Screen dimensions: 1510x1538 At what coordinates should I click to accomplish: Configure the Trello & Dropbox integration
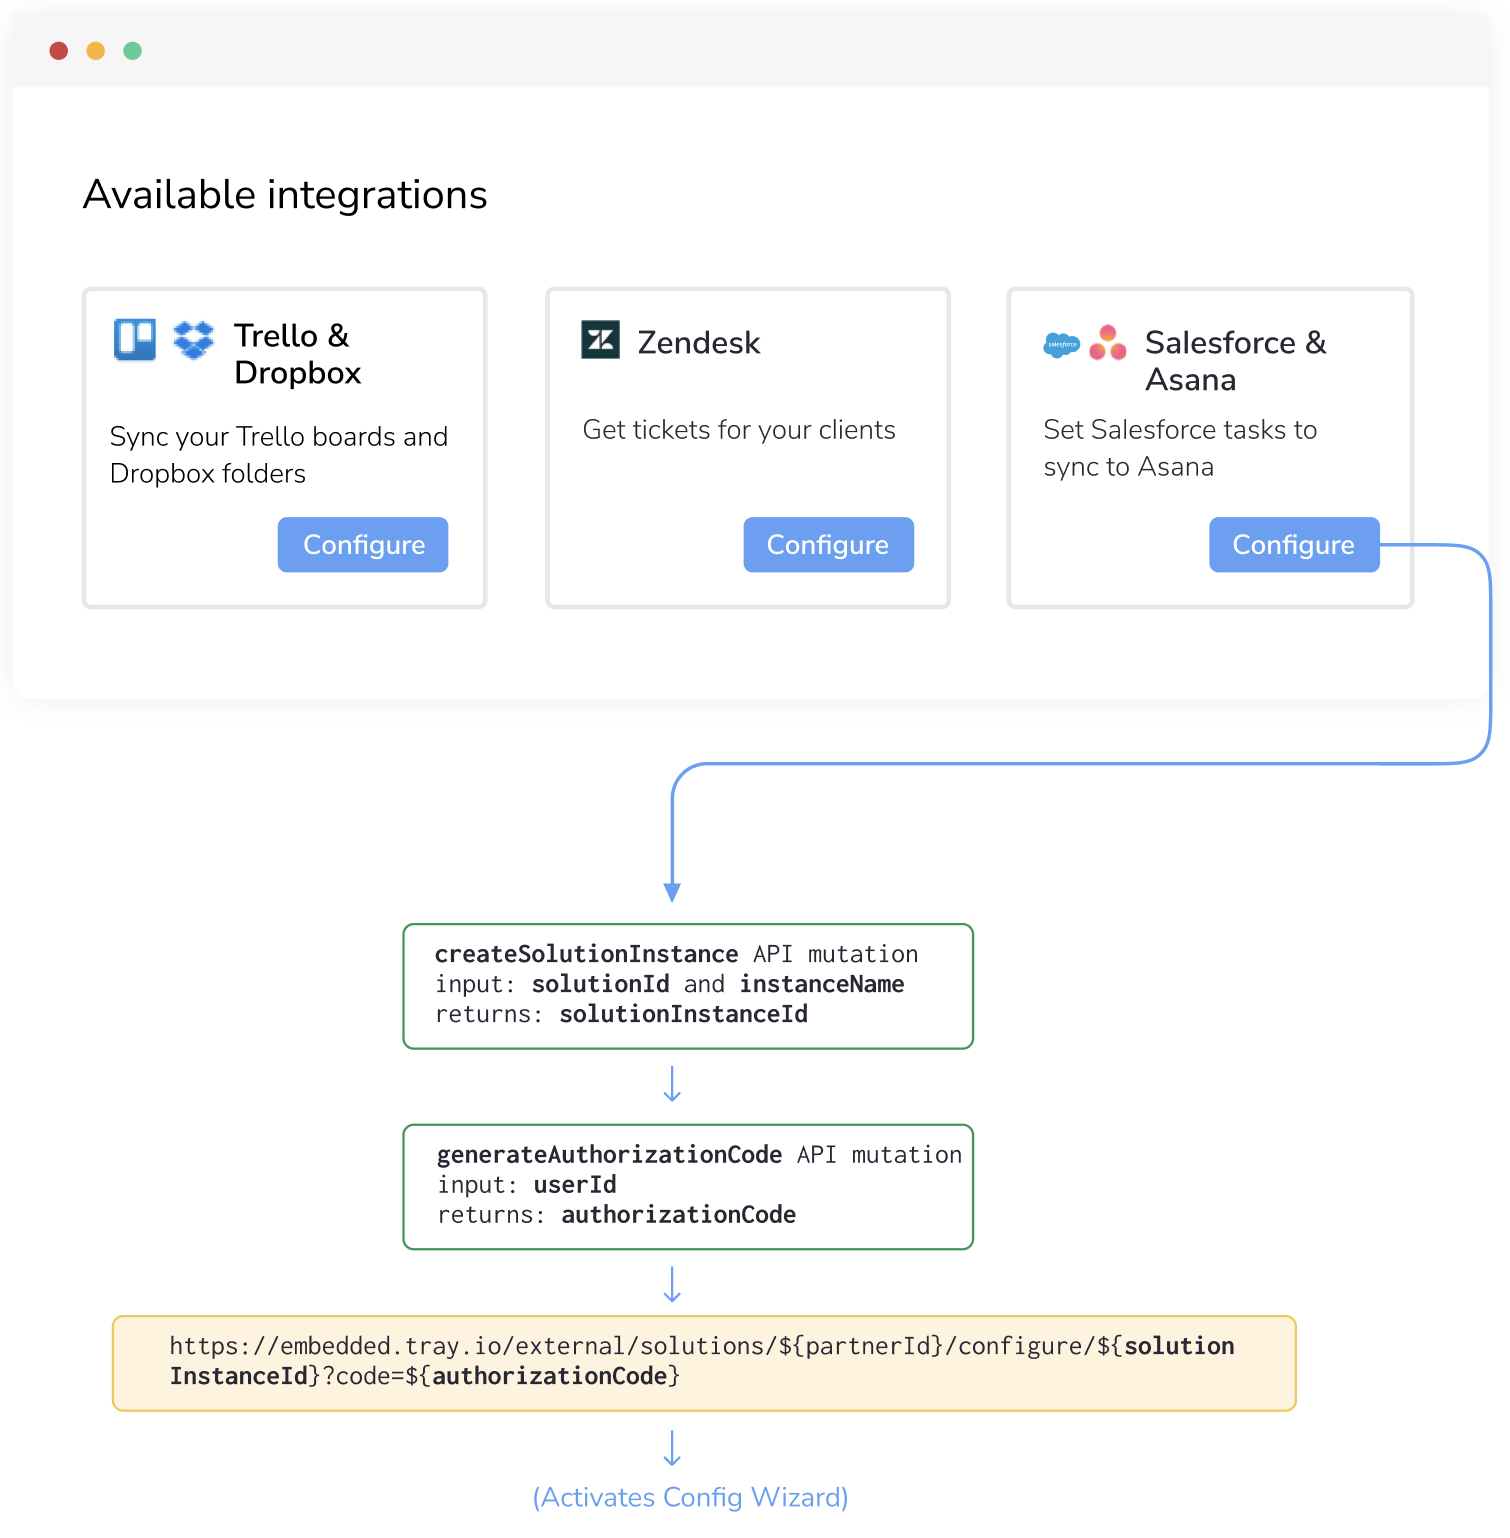coord(363,545)
